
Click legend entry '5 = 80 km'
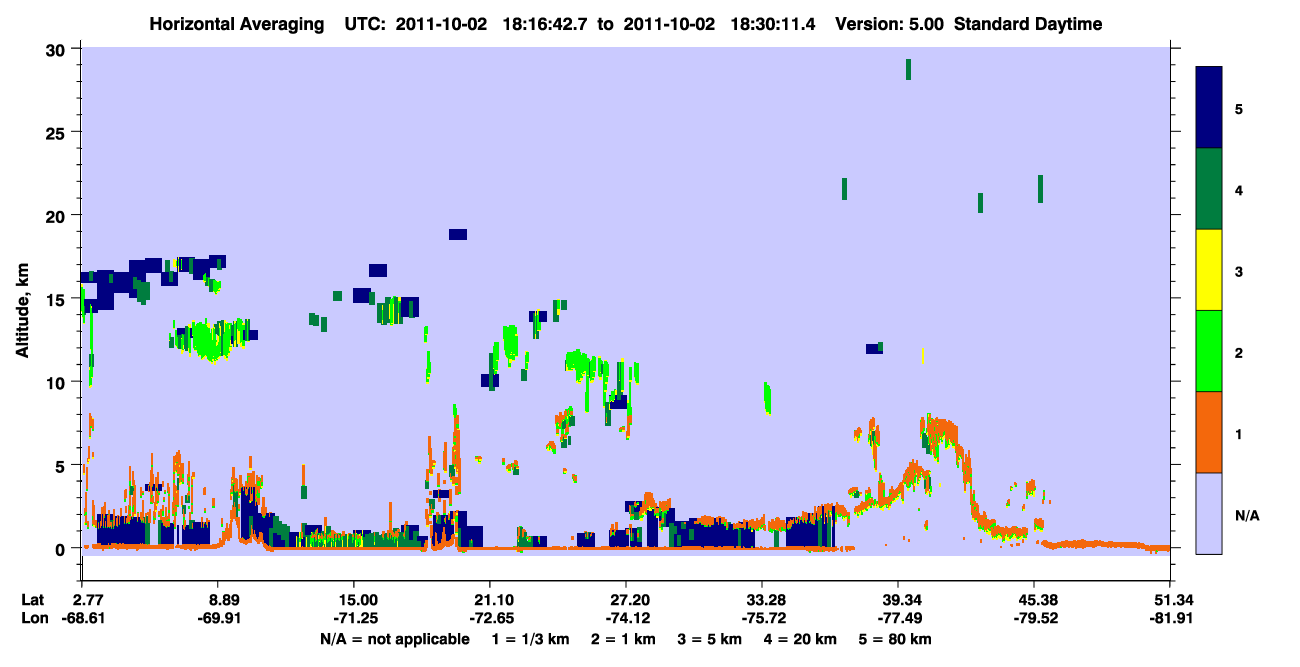point(897,639)
